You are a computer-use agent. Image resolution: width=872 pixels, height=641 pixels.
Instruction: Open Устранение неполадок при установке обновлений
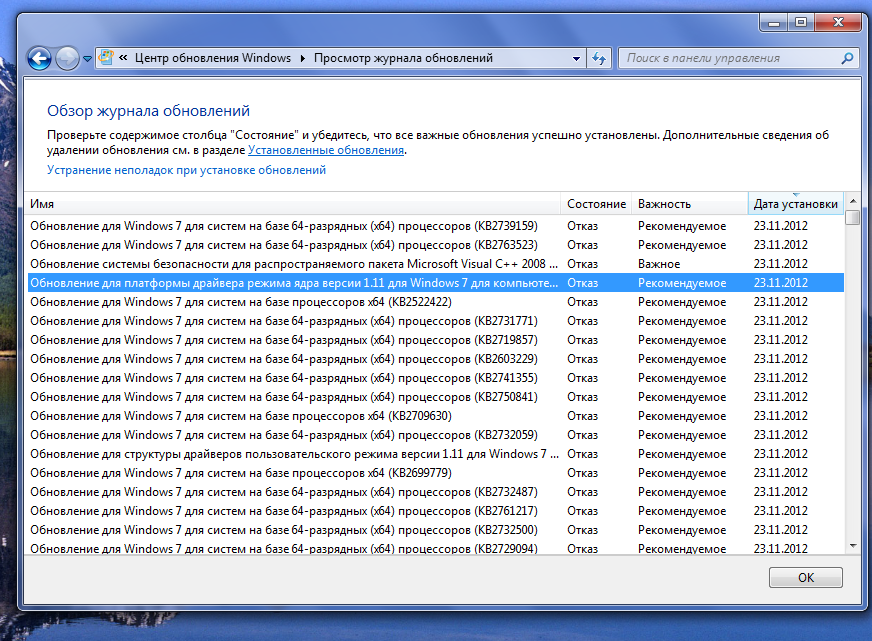186,170
